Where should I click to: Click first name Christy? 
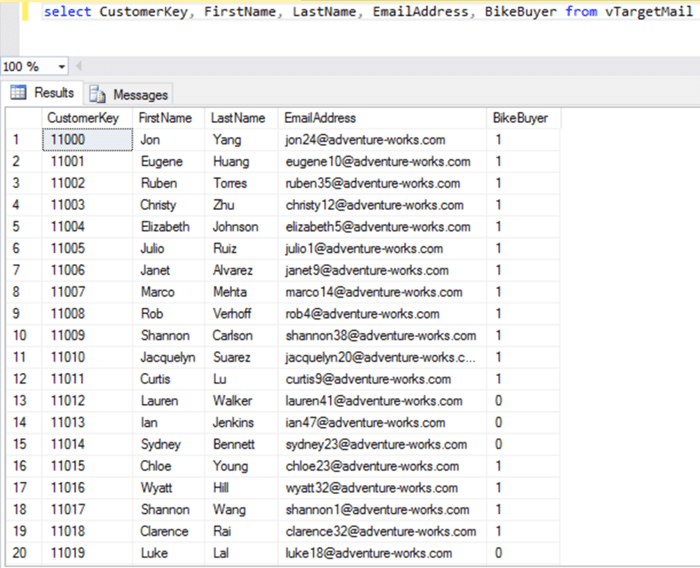pos(158,205)
